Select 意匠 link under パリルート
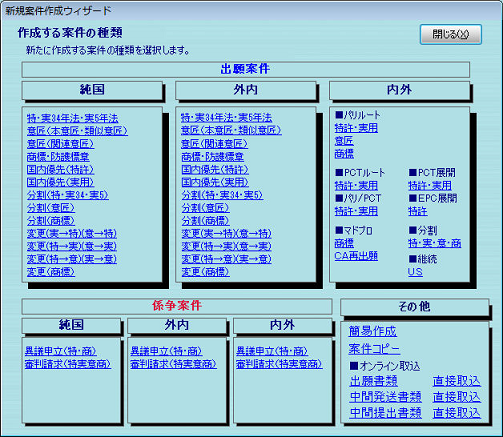This screenshot has height=437, width=503. pos(344,141)
